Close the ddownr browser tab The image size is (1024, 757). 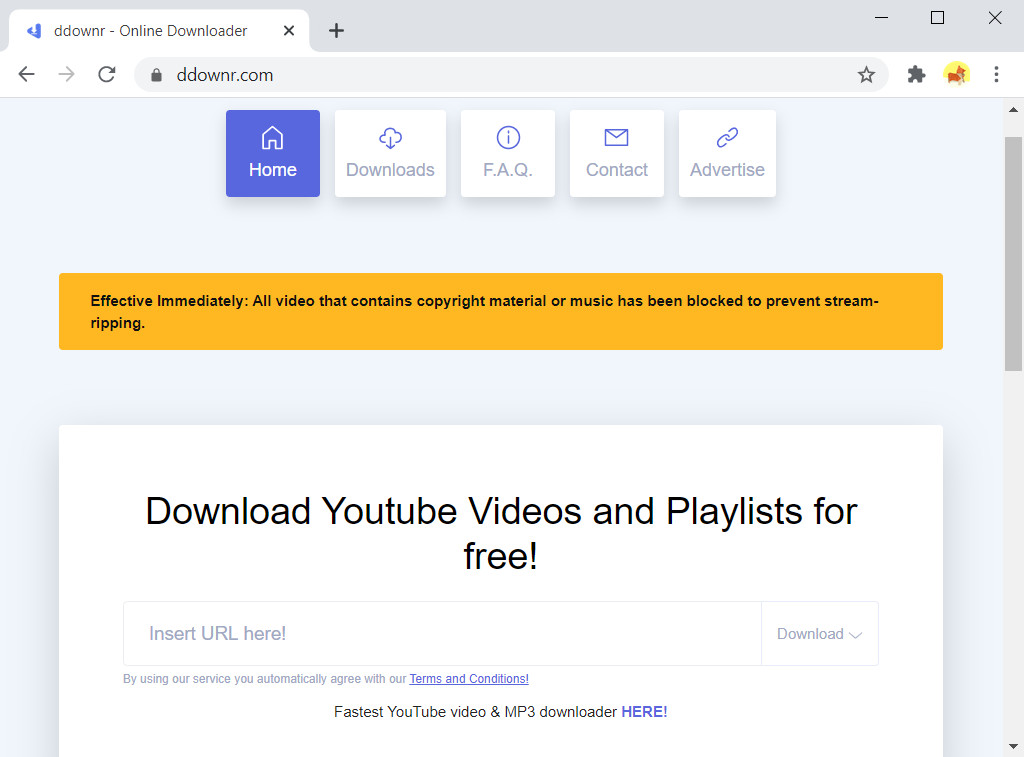(289, 31)
